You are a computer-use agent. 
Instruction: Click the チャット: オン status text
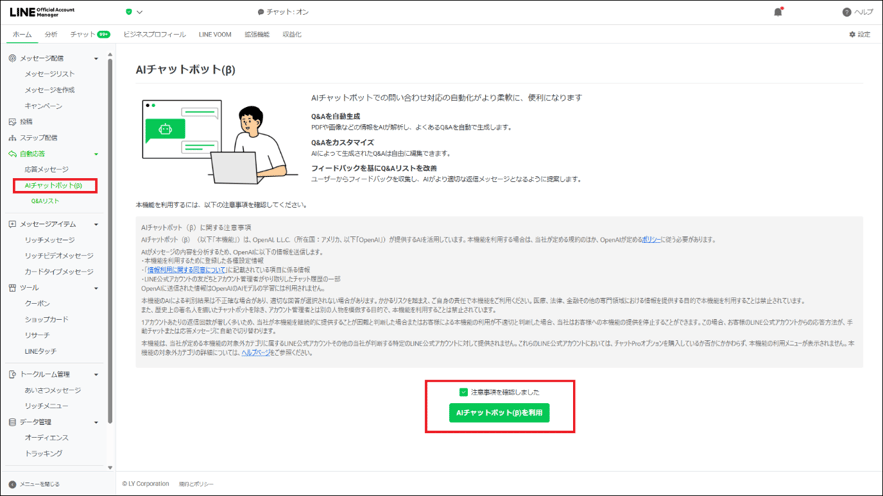(288, 12)
